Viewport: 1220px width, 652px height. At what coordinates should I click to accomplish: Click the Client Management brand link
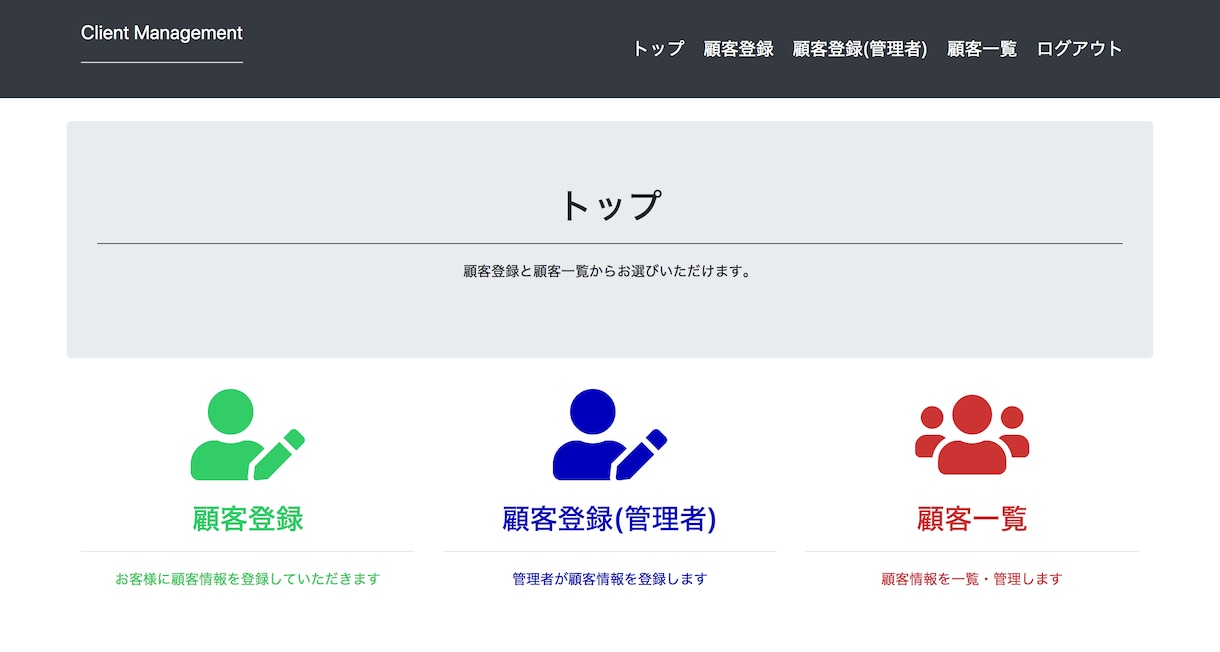[162, 33]
